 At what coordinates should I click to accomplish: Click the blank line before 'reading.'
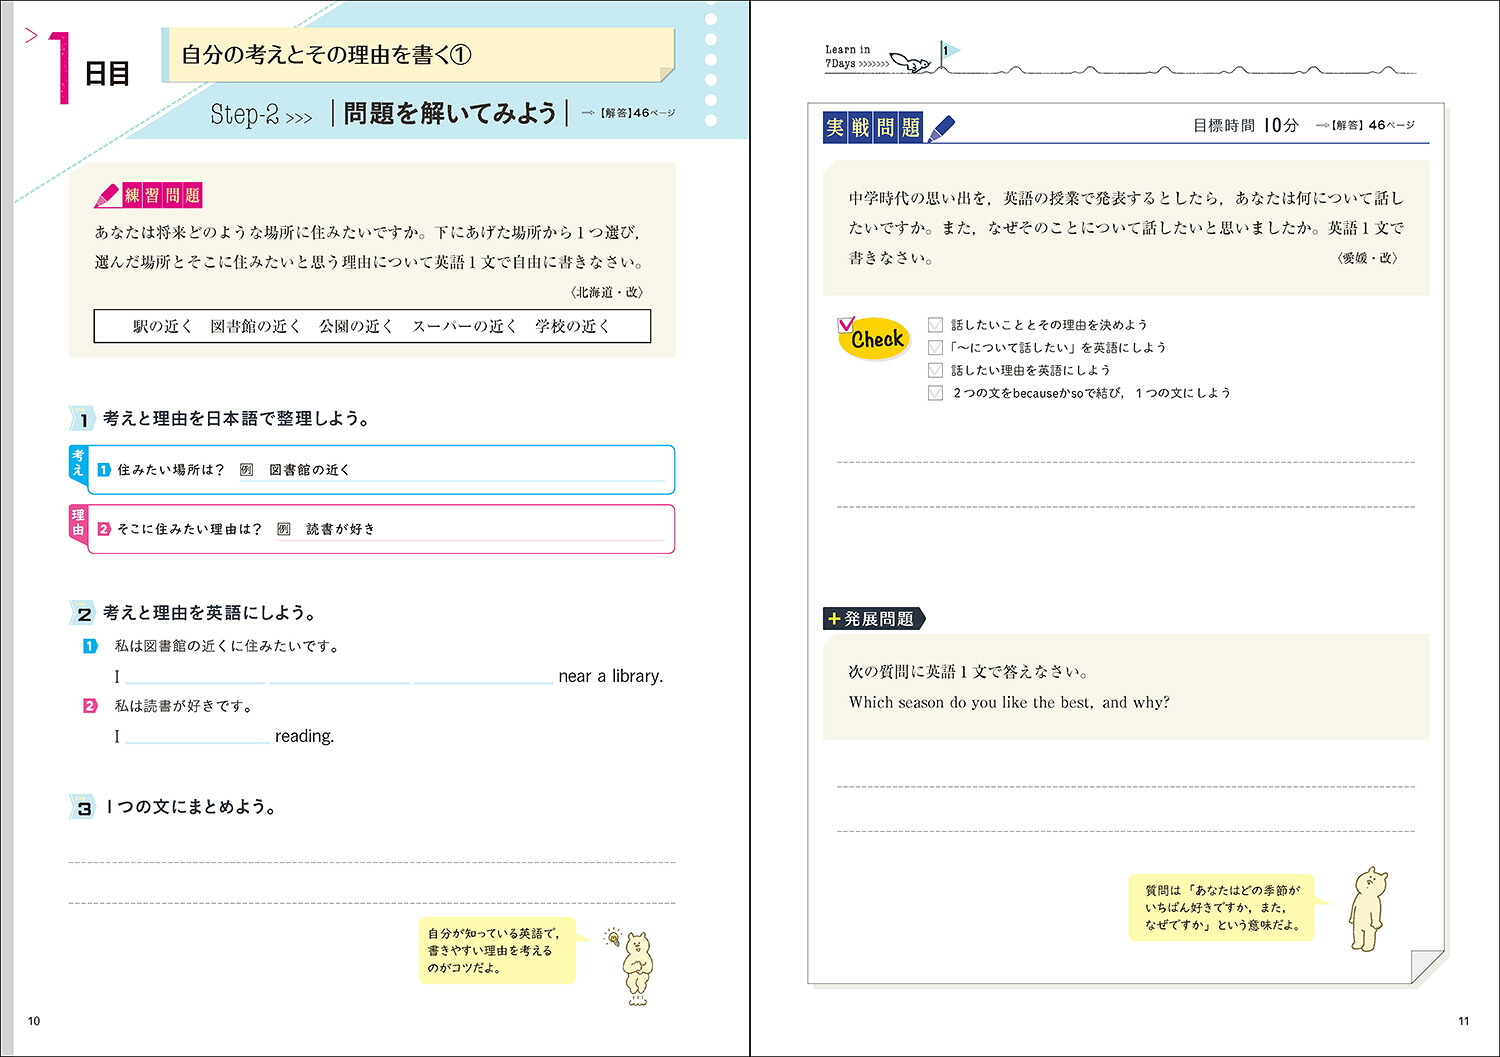pos(198,736)
